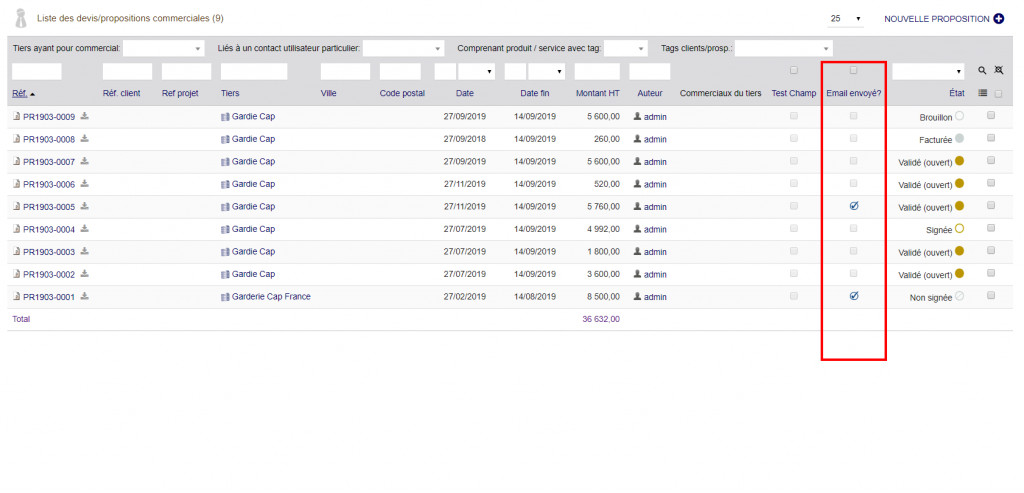
Task: Click the admin user icon in first row
Action: tap(638, 116)
